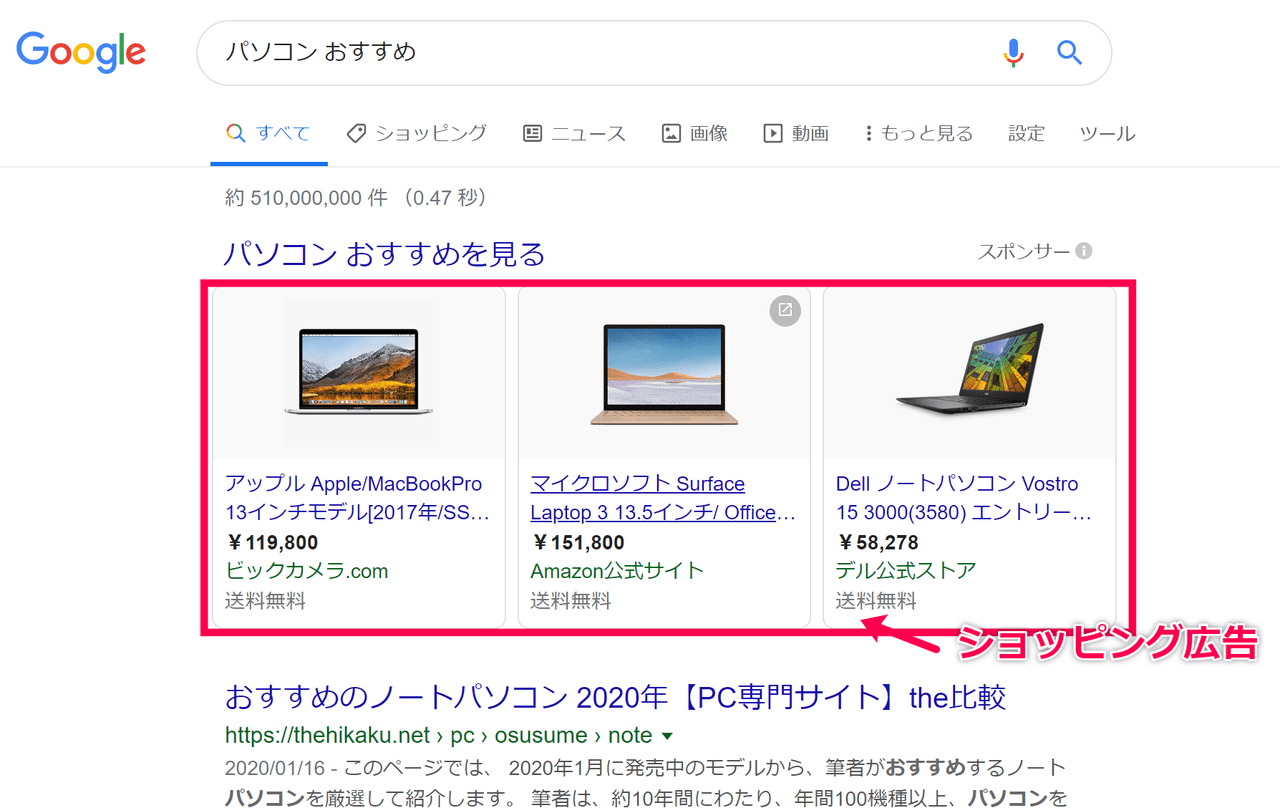This screenshot has height=808, width=1280.
Task: Open アップル Apple/MacBookPro product link
Action: coord(358,498)
